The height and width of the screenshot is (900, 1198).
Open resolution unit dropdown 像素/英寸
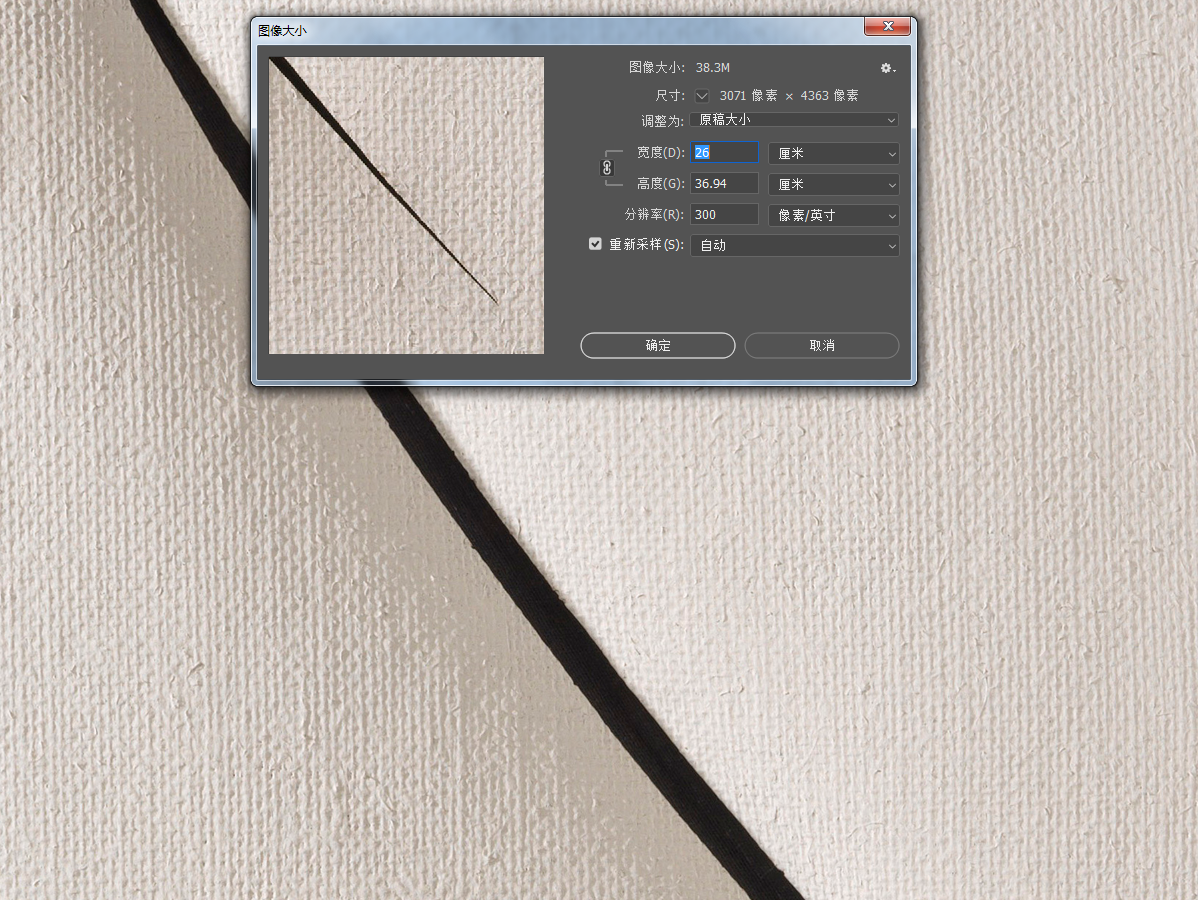pos(834,215)
